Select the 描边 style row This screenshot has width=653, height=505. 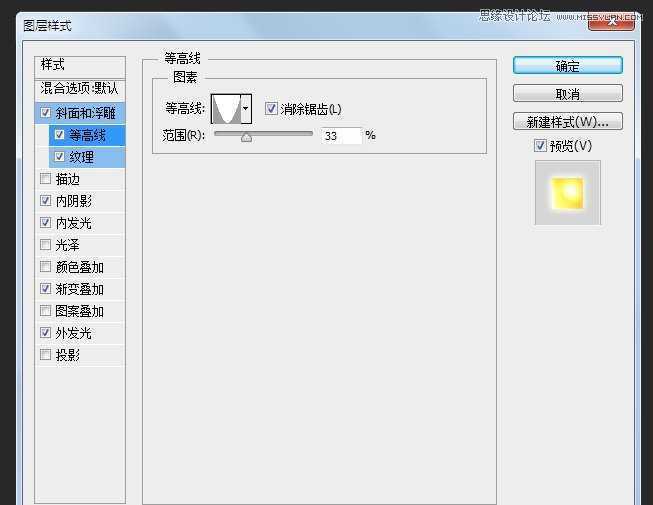coord(80,179)
